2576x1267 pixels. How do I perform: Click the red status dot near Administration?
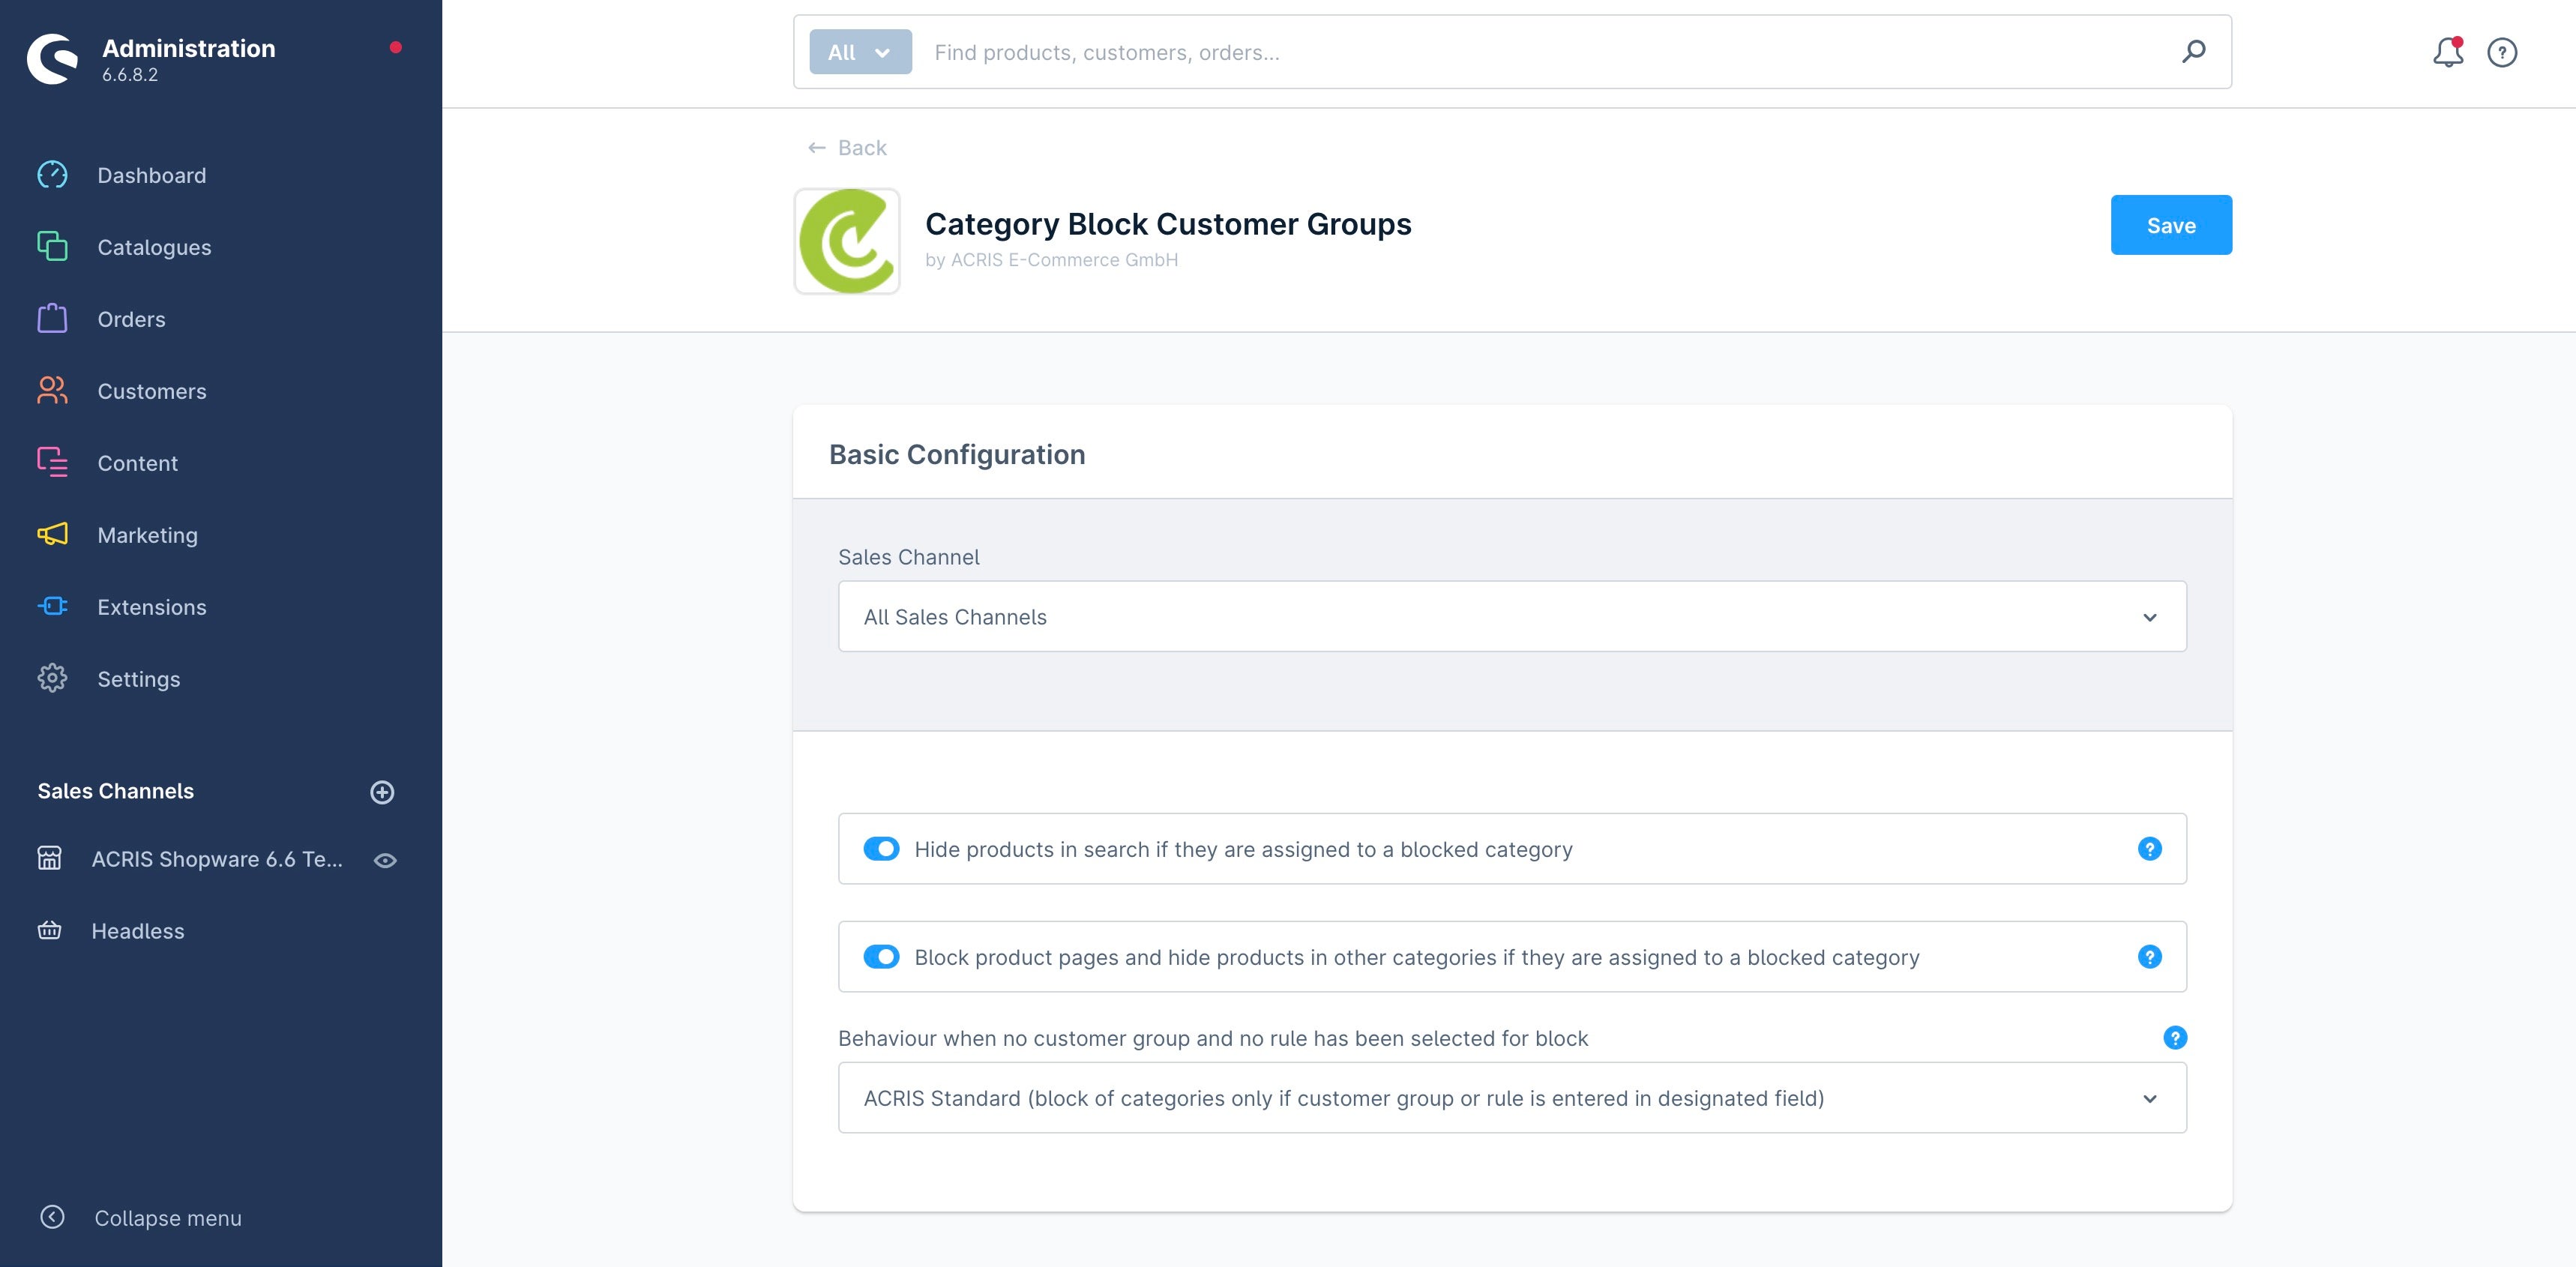click(x=396, y=47)
